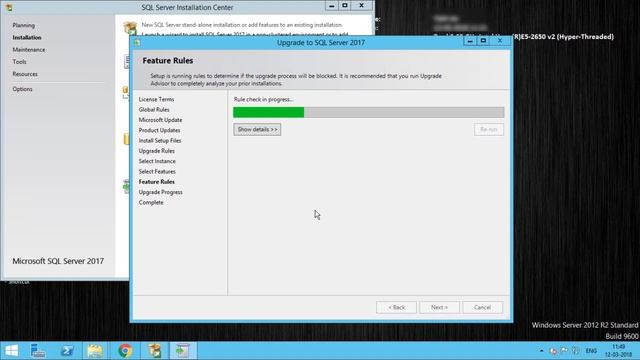
Task: Switch to SQL Server setup wizard taskbar icon
Action: (x=182, y=351)
